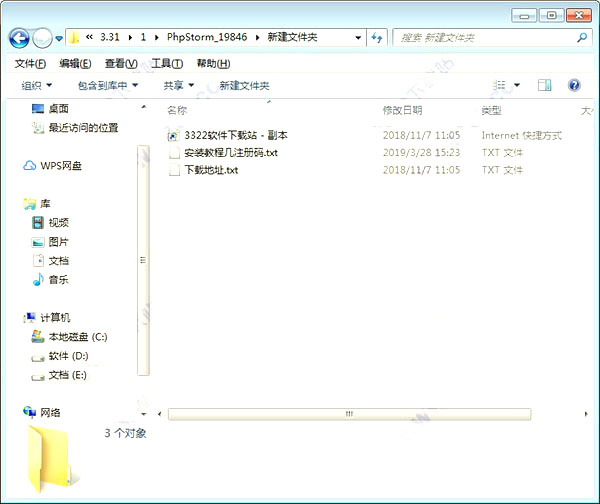Click the 下载地址.txt file icon
Viewport: 600px width, 504px height.
pyautogui.click(x=174, y=170)
